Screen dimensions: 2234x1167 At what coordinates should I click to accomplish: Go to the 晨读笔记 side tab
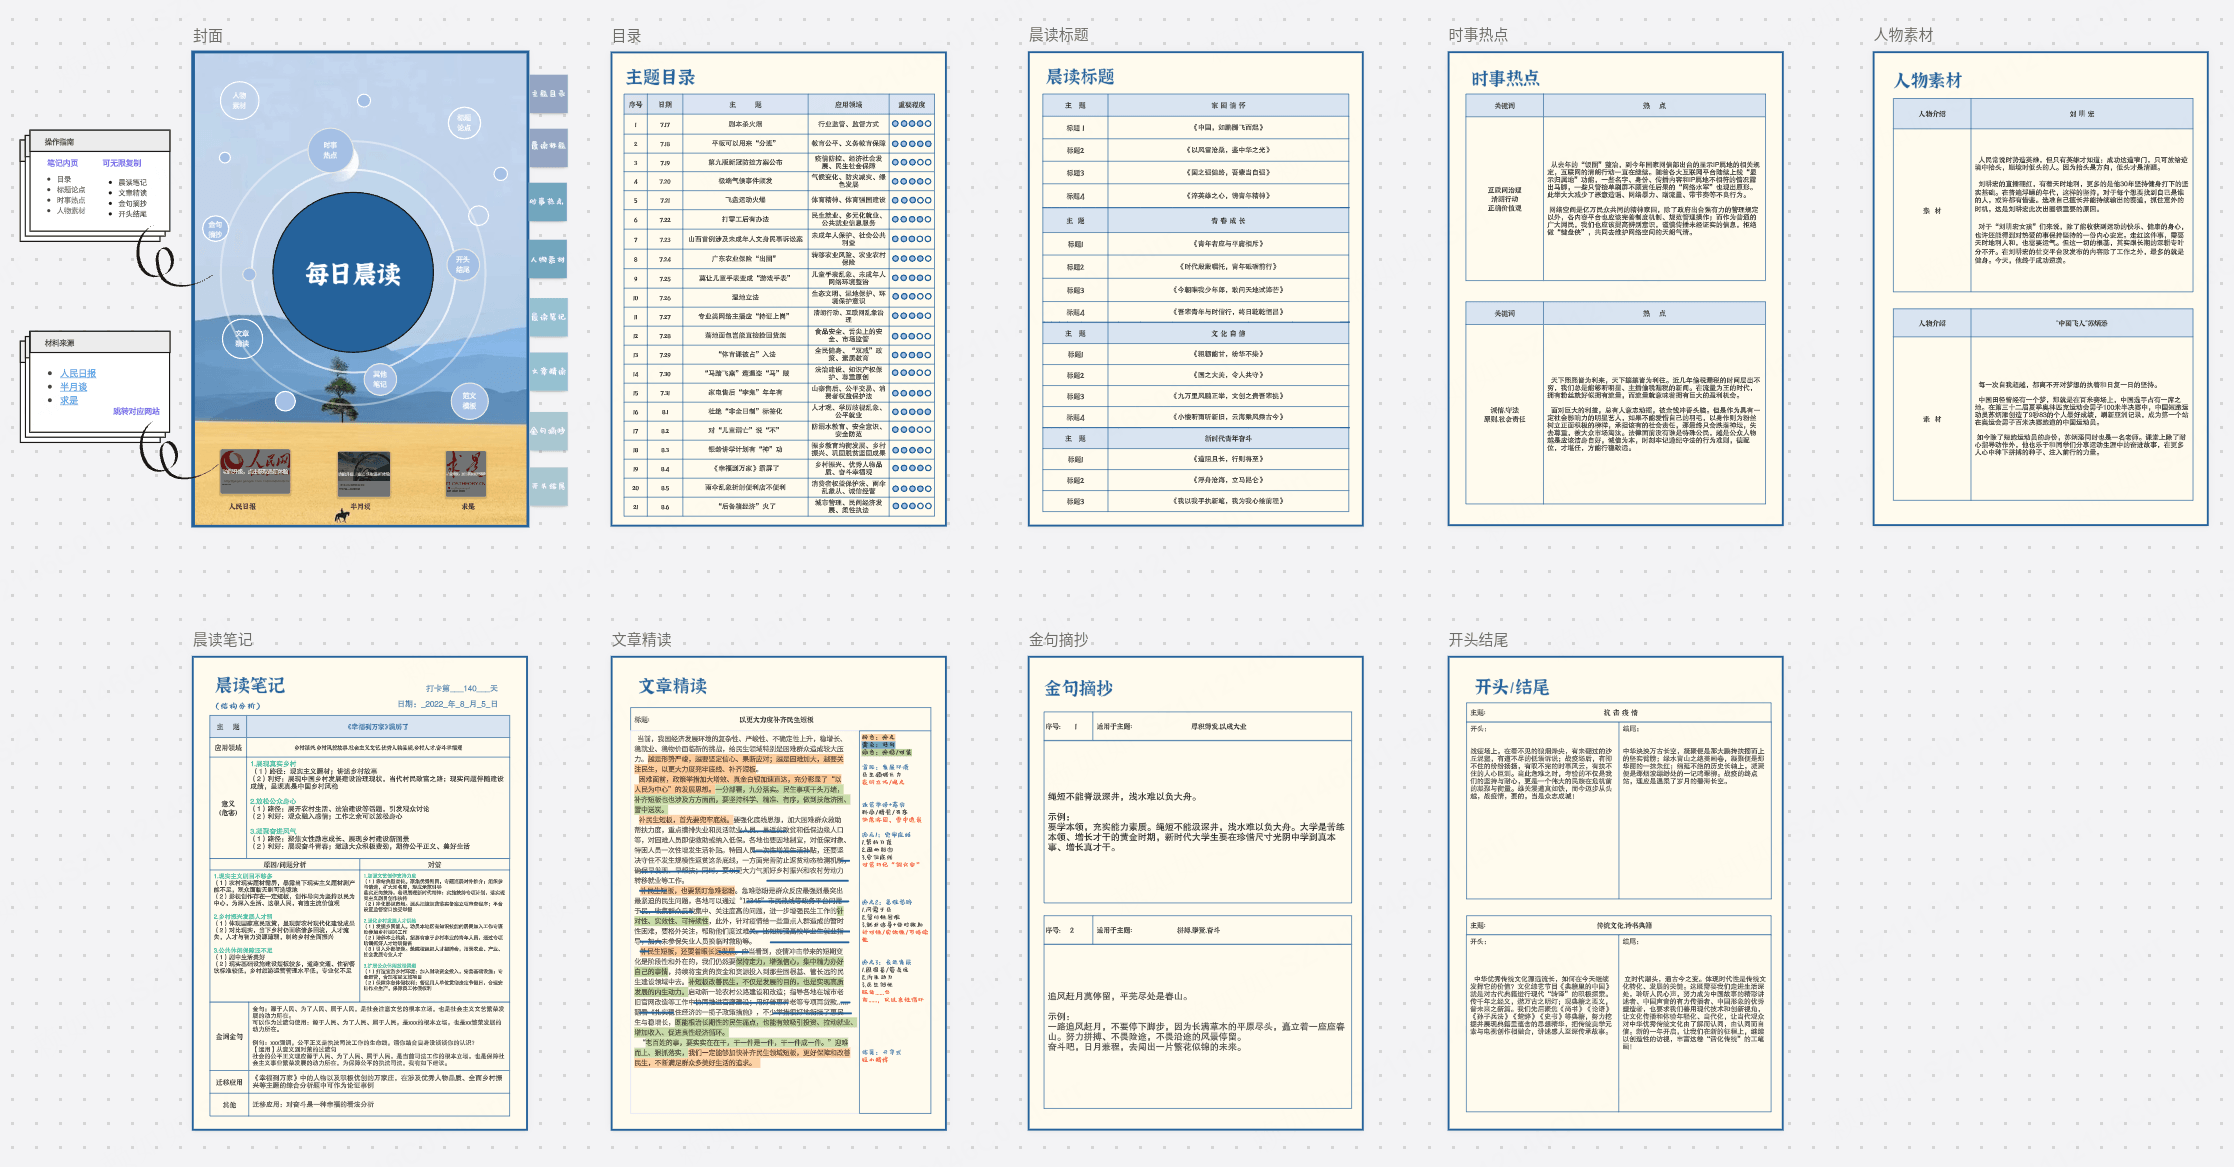[x=548, y=316]
